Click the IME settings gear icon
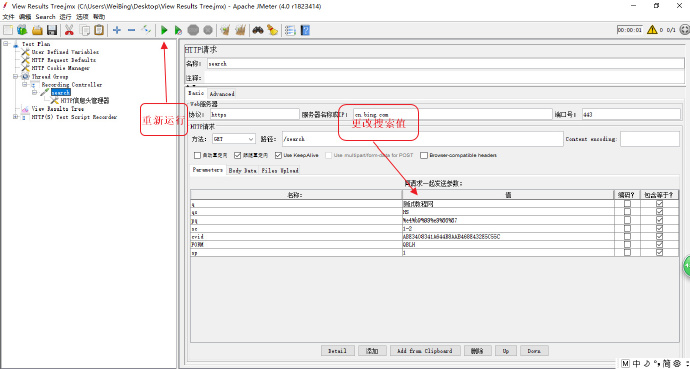 (x=677, y=364)
